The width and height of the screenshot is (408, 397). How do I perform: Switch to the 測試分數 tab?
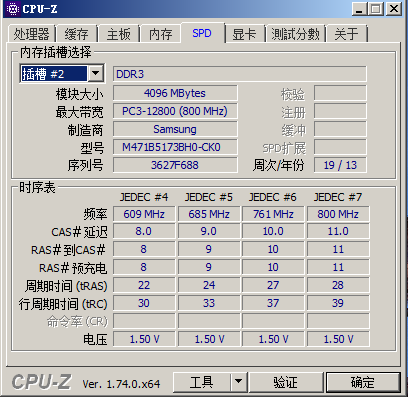[296, 34]
